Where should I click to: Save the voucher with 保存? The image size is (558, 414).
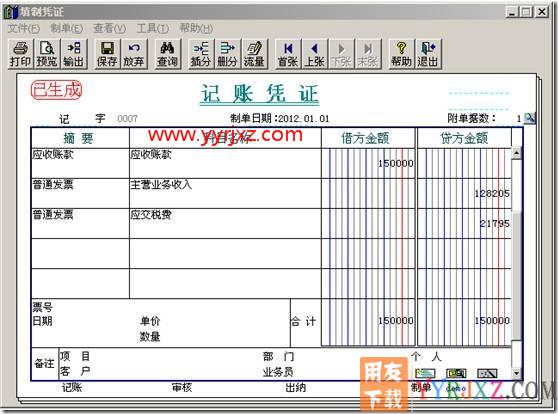(x=107, y=54)
